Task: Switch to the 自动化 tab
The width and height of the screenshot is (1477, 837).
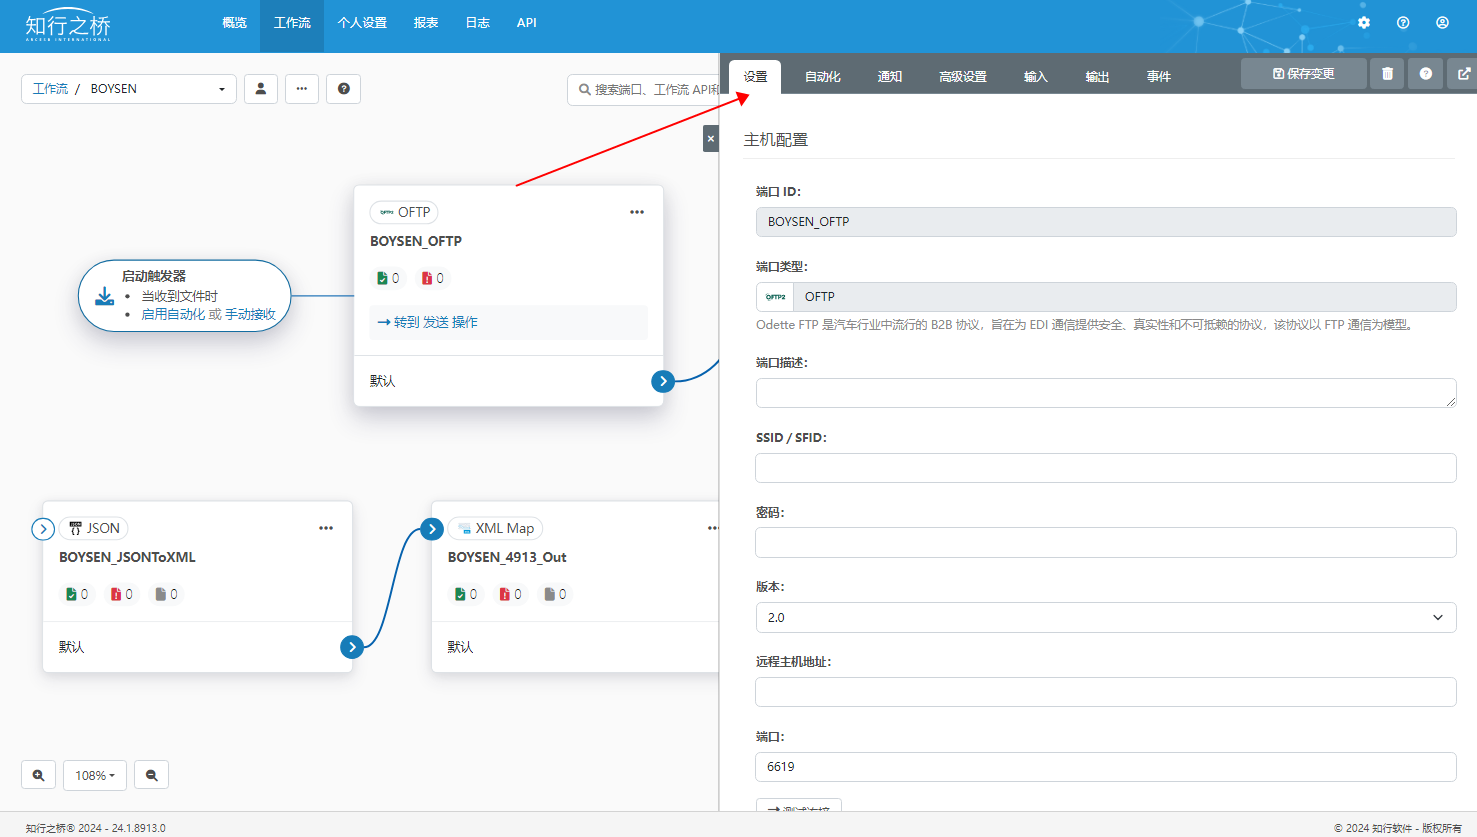Action: pyautogui.click(x=822, y=77)
